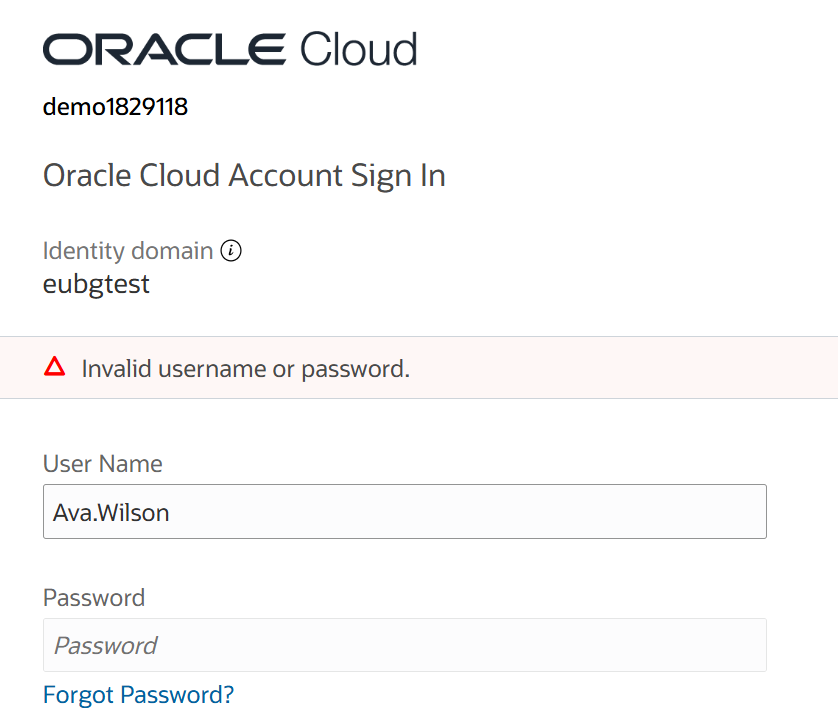The image size is (838, 717).
Task: Click the Identity domain label text
Action: click(x=127, y=251)
